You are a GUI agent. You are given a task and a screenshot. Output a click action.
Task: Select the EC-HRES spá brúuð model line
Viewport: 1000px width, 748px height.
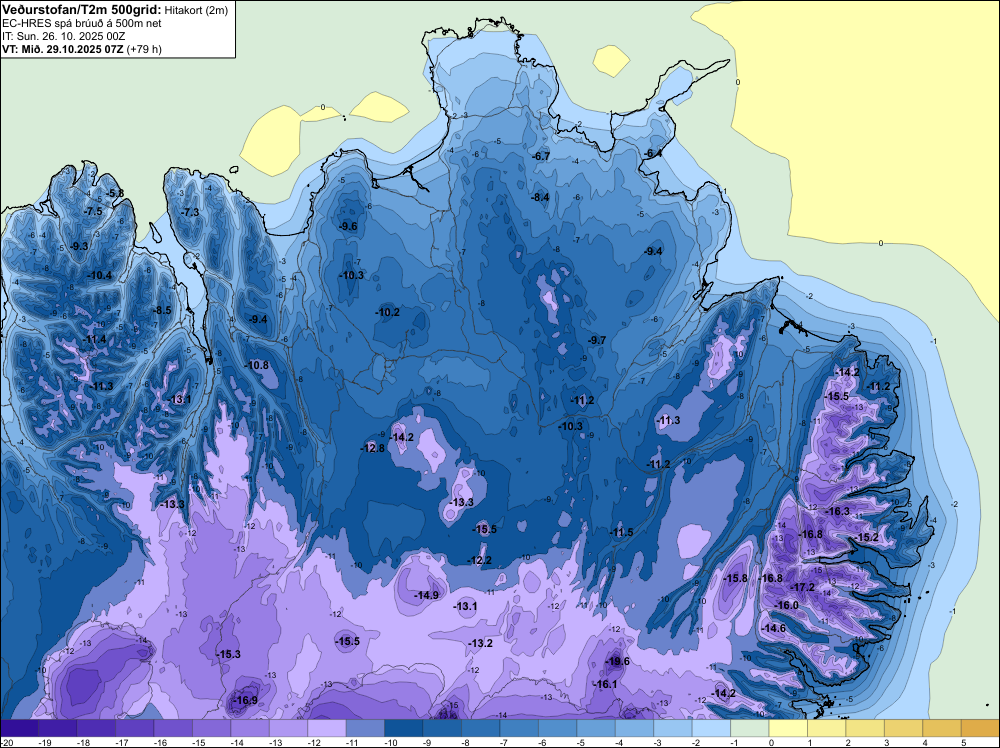pyautogui.click(x=82, y=23)
